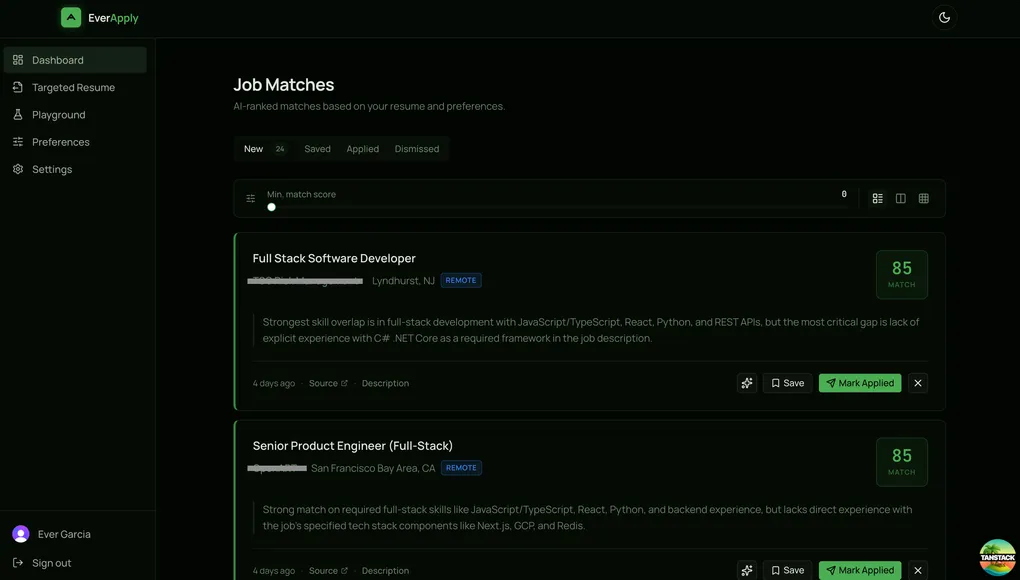Switch to list view layout
This screenshot has height=580, width=1020.
878,199
